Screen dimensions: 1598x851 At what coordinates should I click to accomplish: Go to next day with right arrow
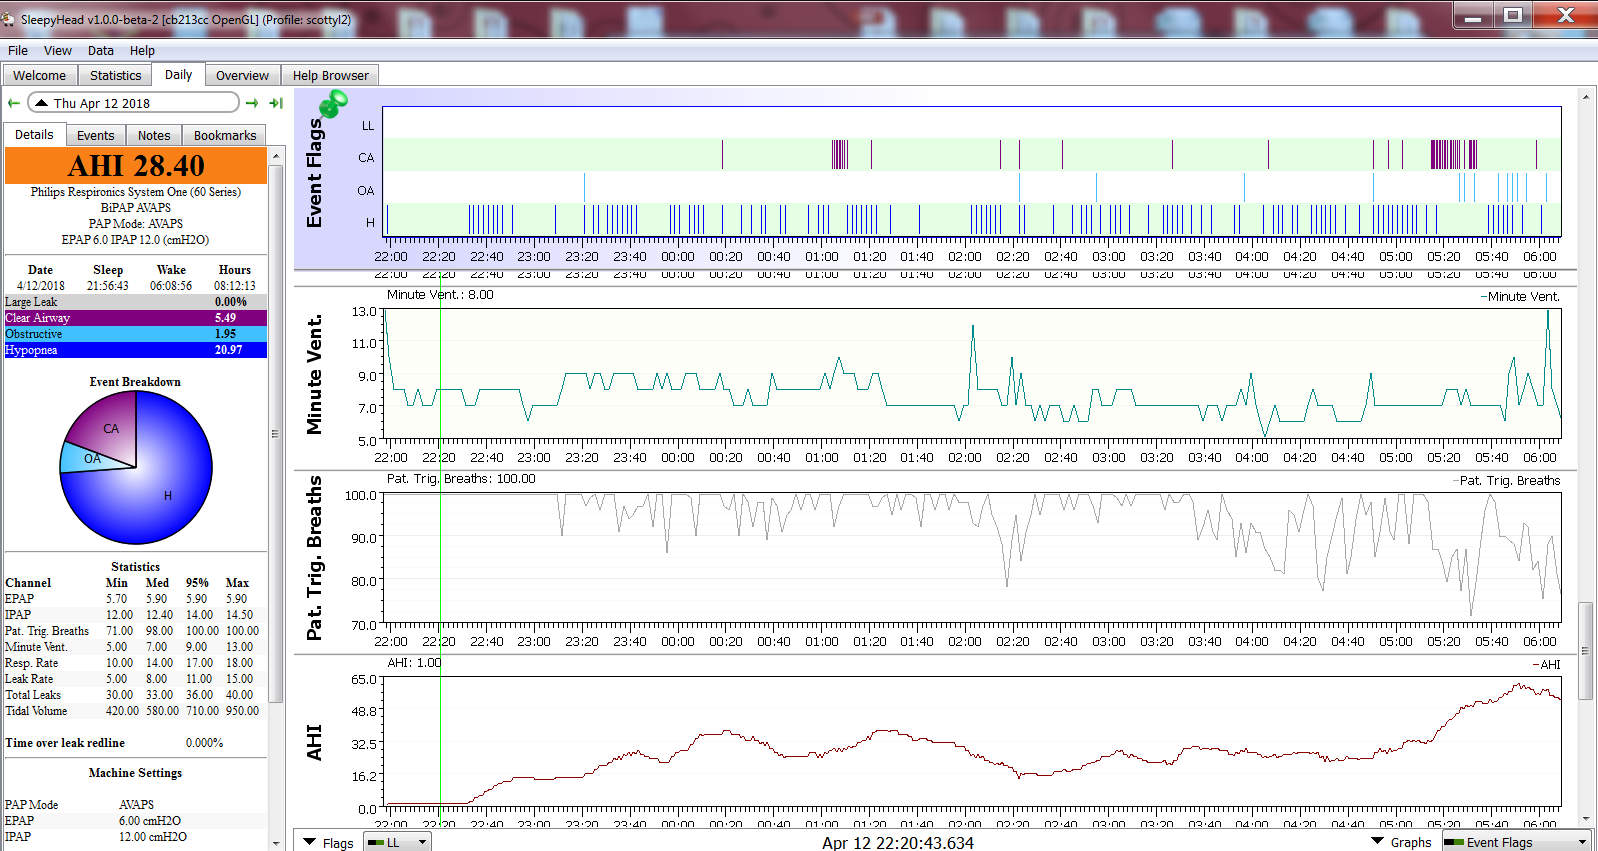252,103
